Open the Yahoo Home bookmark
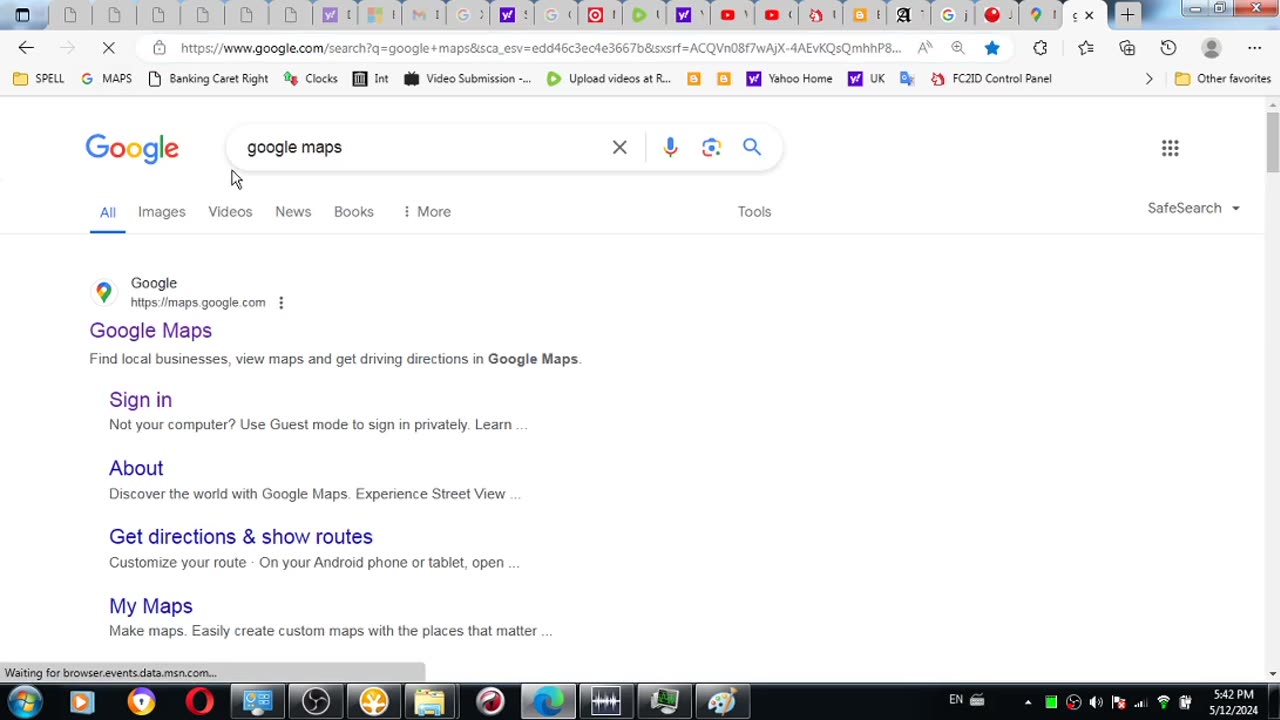Screen dimensions: 1280x720 click(789, 78)
